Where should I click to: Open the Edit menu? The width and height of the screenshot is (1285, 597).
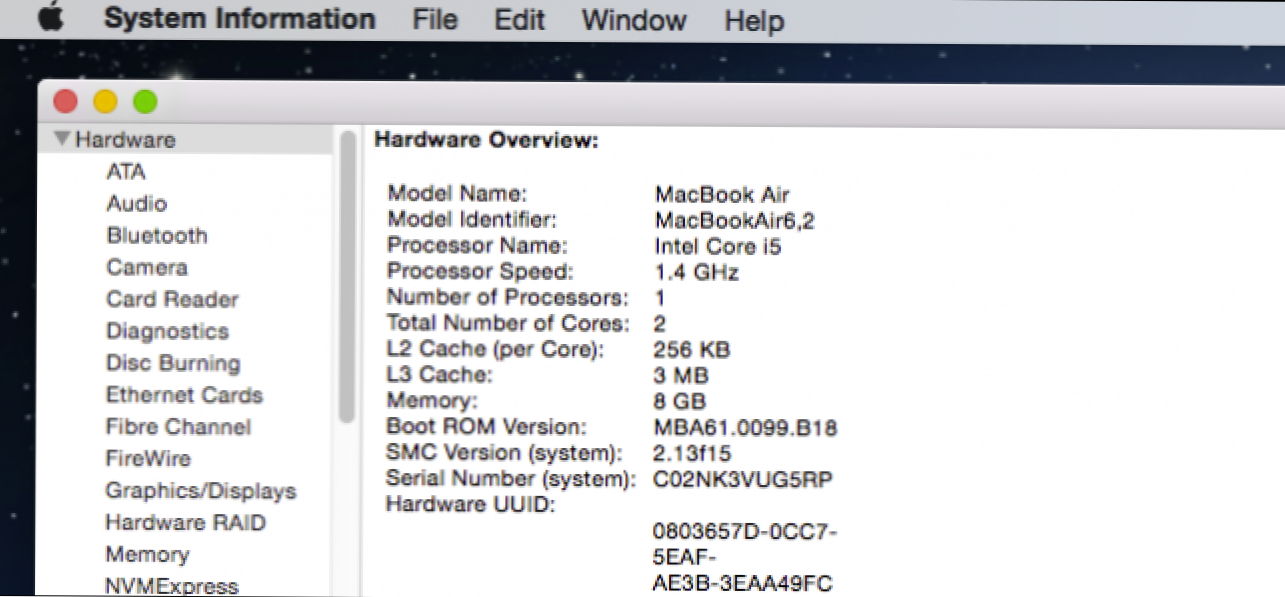(x=520, y=20)
